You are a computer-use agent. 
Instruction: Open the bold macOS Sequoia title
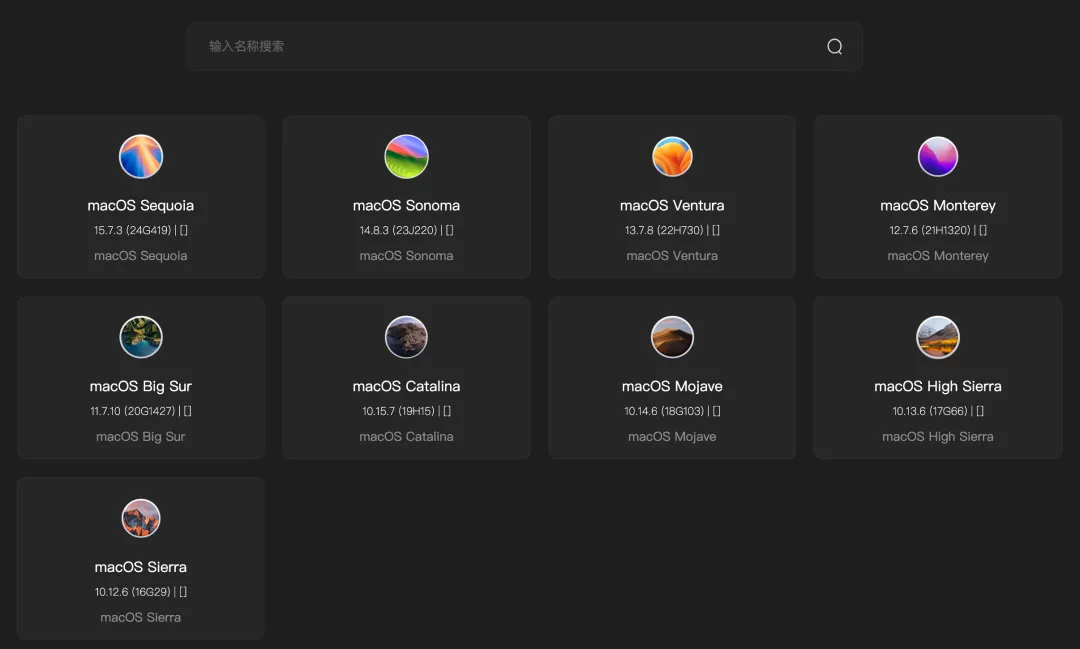tap(141, 205)
